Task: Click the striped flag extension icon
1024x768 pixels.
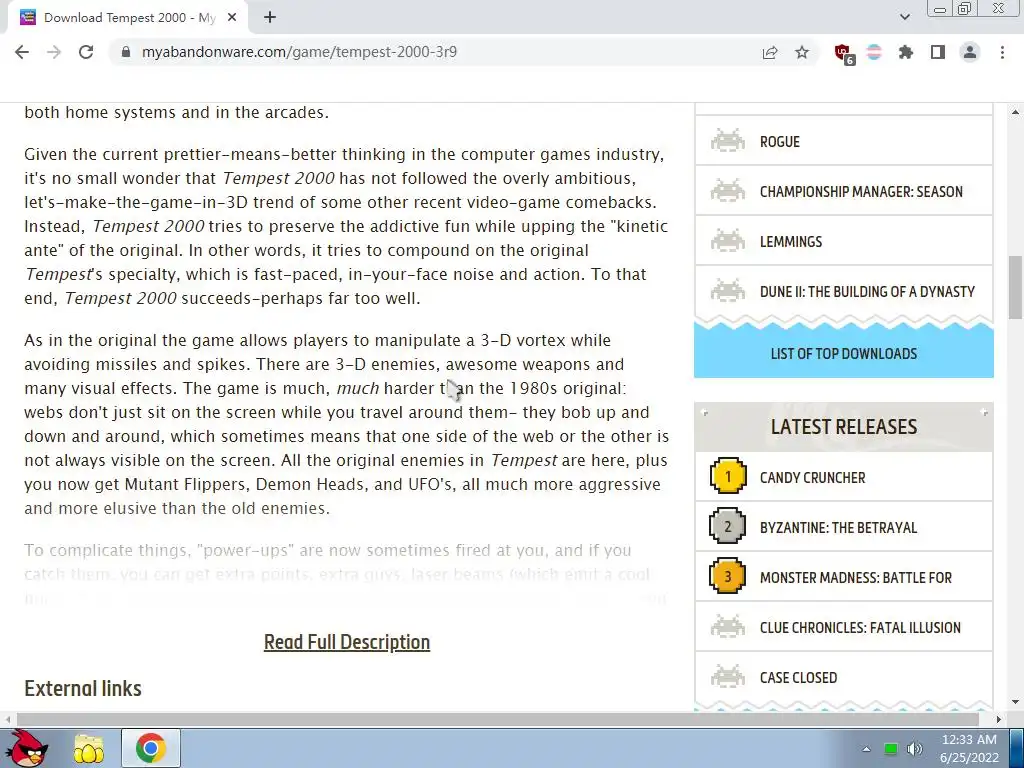Action: tap(874, 52)
